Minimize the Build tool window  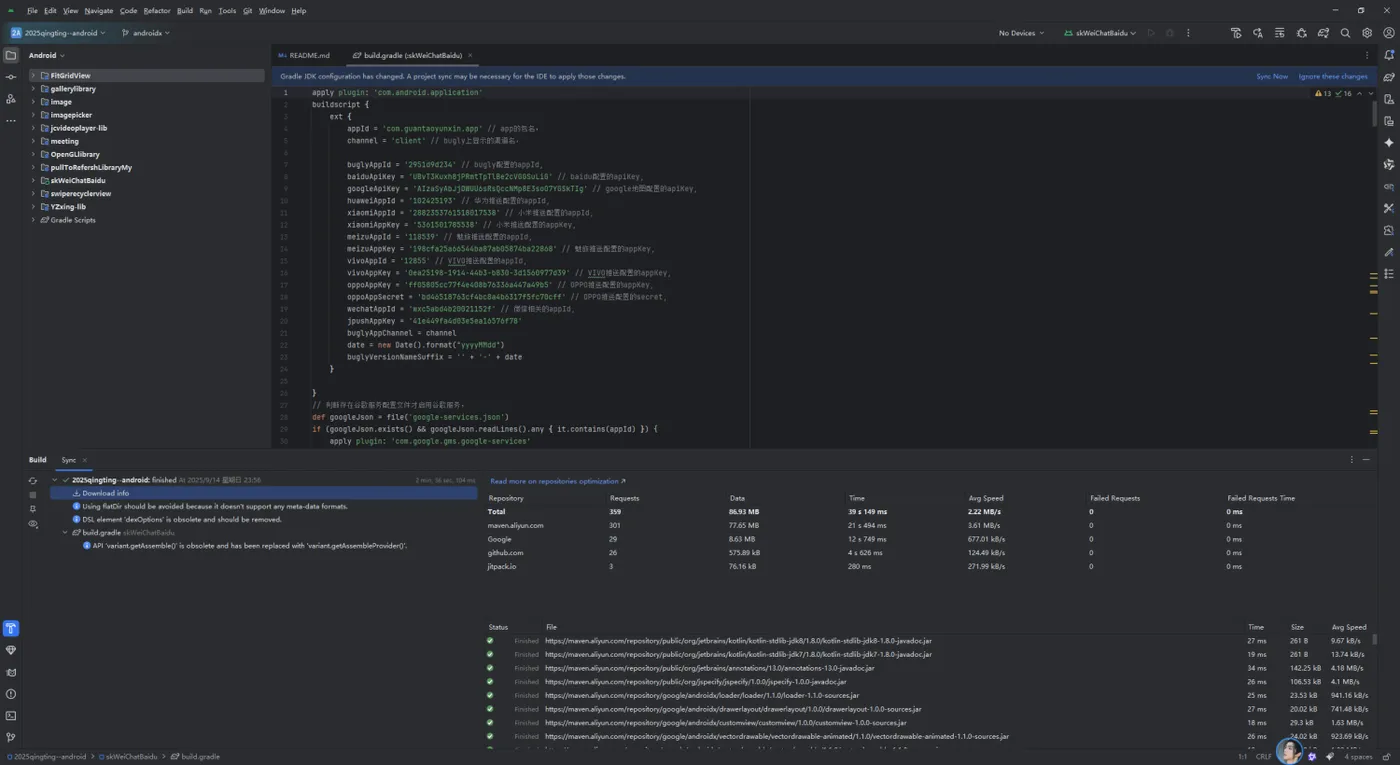click(1367, 460)
